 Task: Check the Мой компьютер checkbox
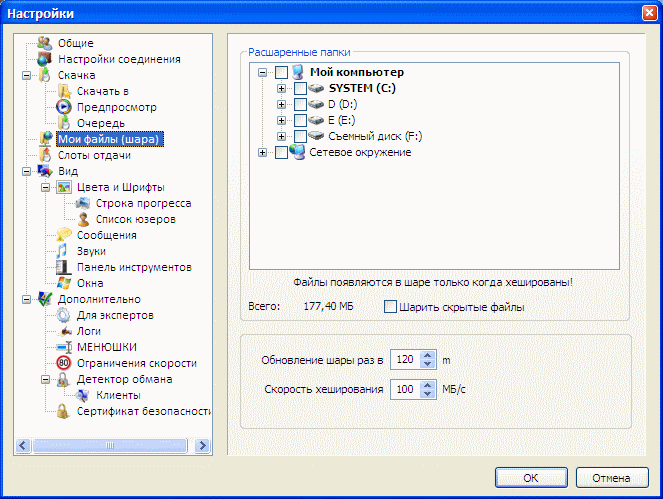(281, 72)
